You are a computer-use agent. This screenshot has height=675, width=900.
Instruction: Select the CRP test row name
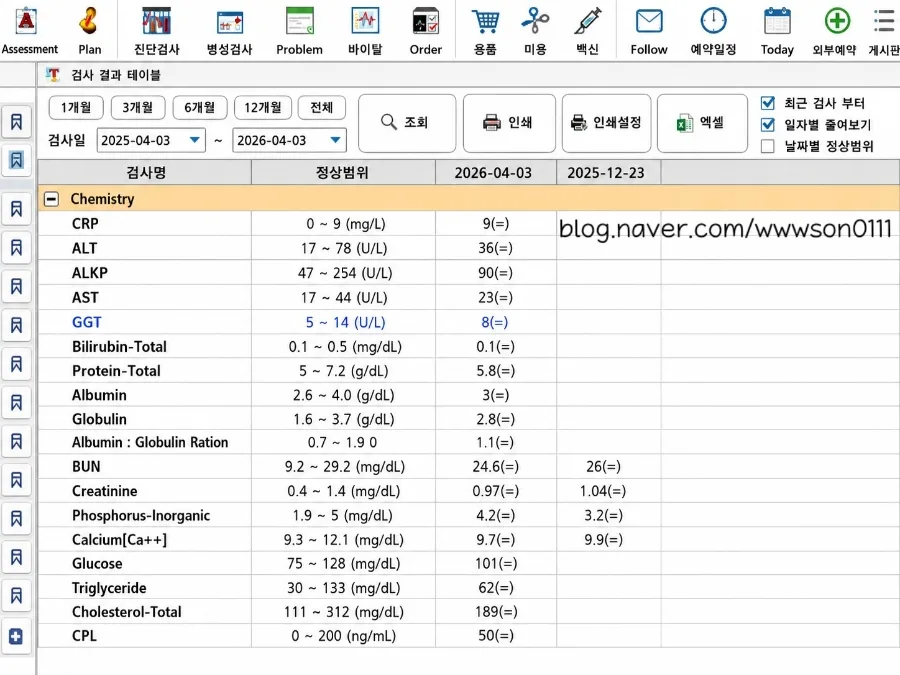coord(85,223)
